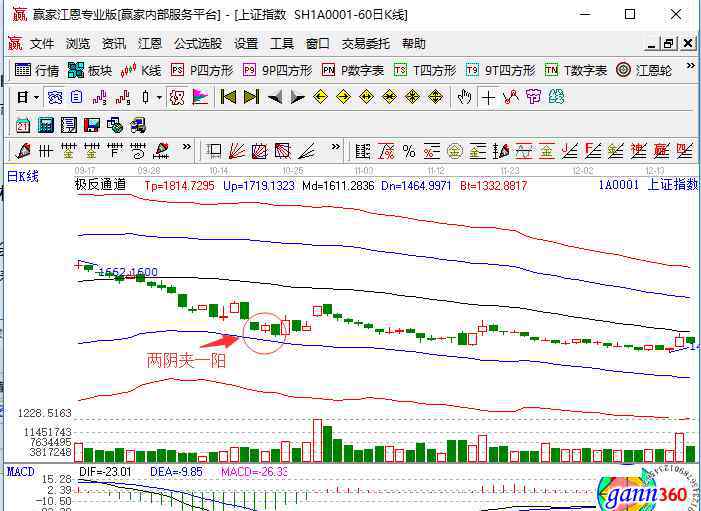Click the Md=1611.2836 value

click(x=338, y=185)
